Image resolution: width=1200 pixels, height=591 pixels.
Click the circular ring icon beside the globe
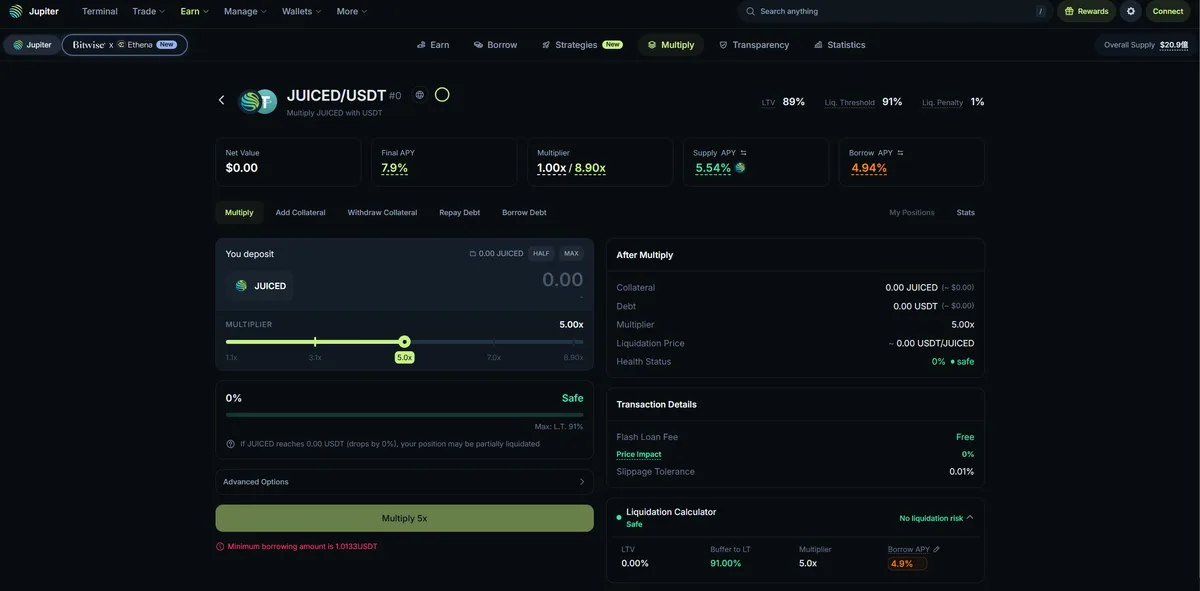tap(442, 95)
